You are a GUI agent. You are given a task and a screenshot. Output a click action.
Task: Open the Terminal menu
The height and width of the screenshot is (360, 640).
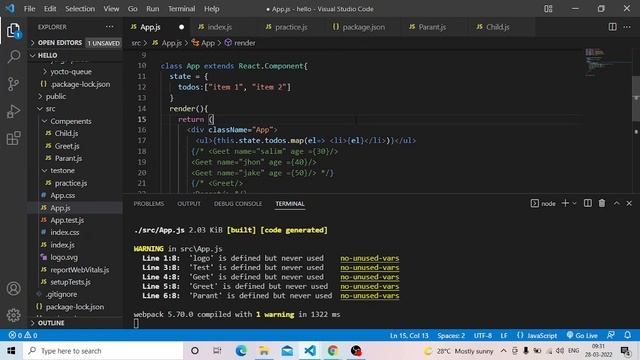point(181,9)
